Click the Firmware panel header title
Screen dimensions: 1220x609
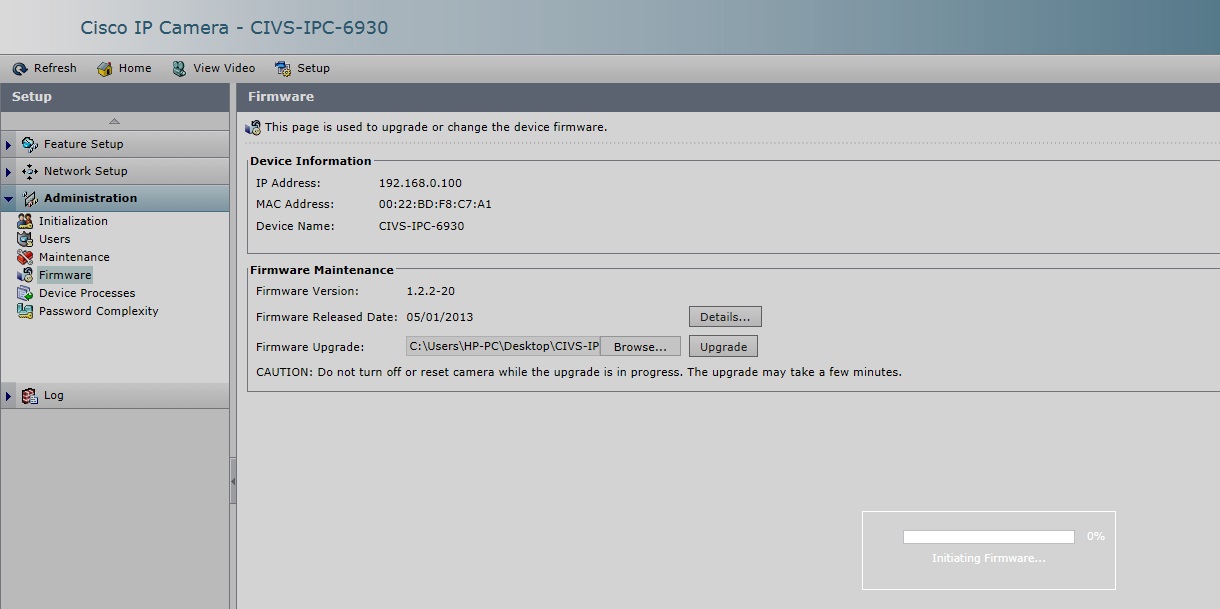point(281,97)
